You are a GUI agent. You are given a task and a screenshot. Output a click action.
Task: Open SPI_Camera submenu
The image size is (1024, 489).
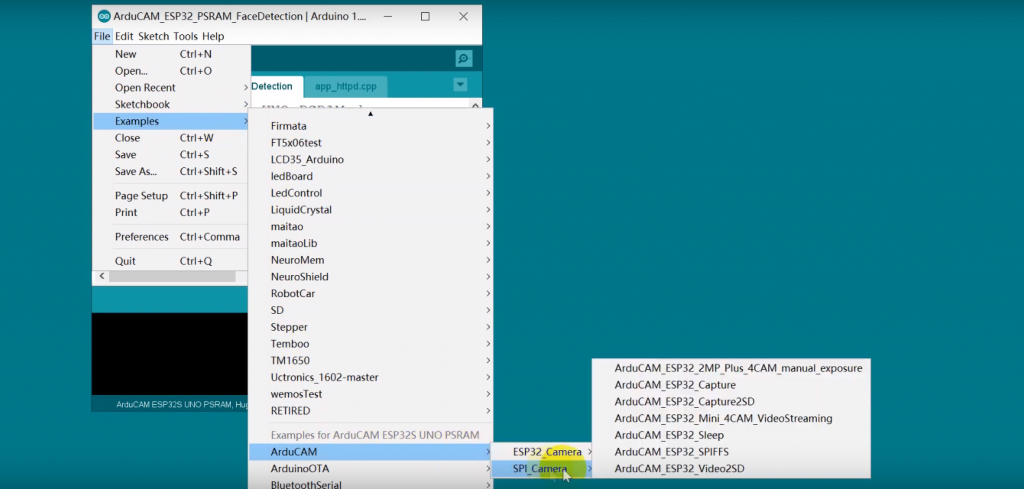pyautogui.click(x=543, y=469)
